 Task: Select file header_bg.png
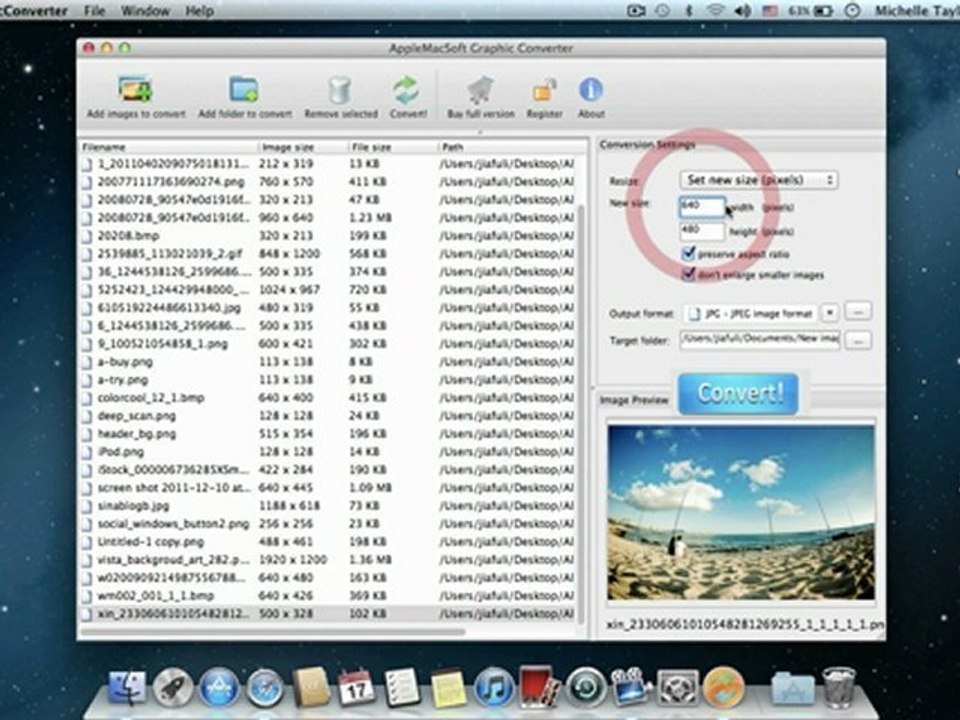point(328,434)
